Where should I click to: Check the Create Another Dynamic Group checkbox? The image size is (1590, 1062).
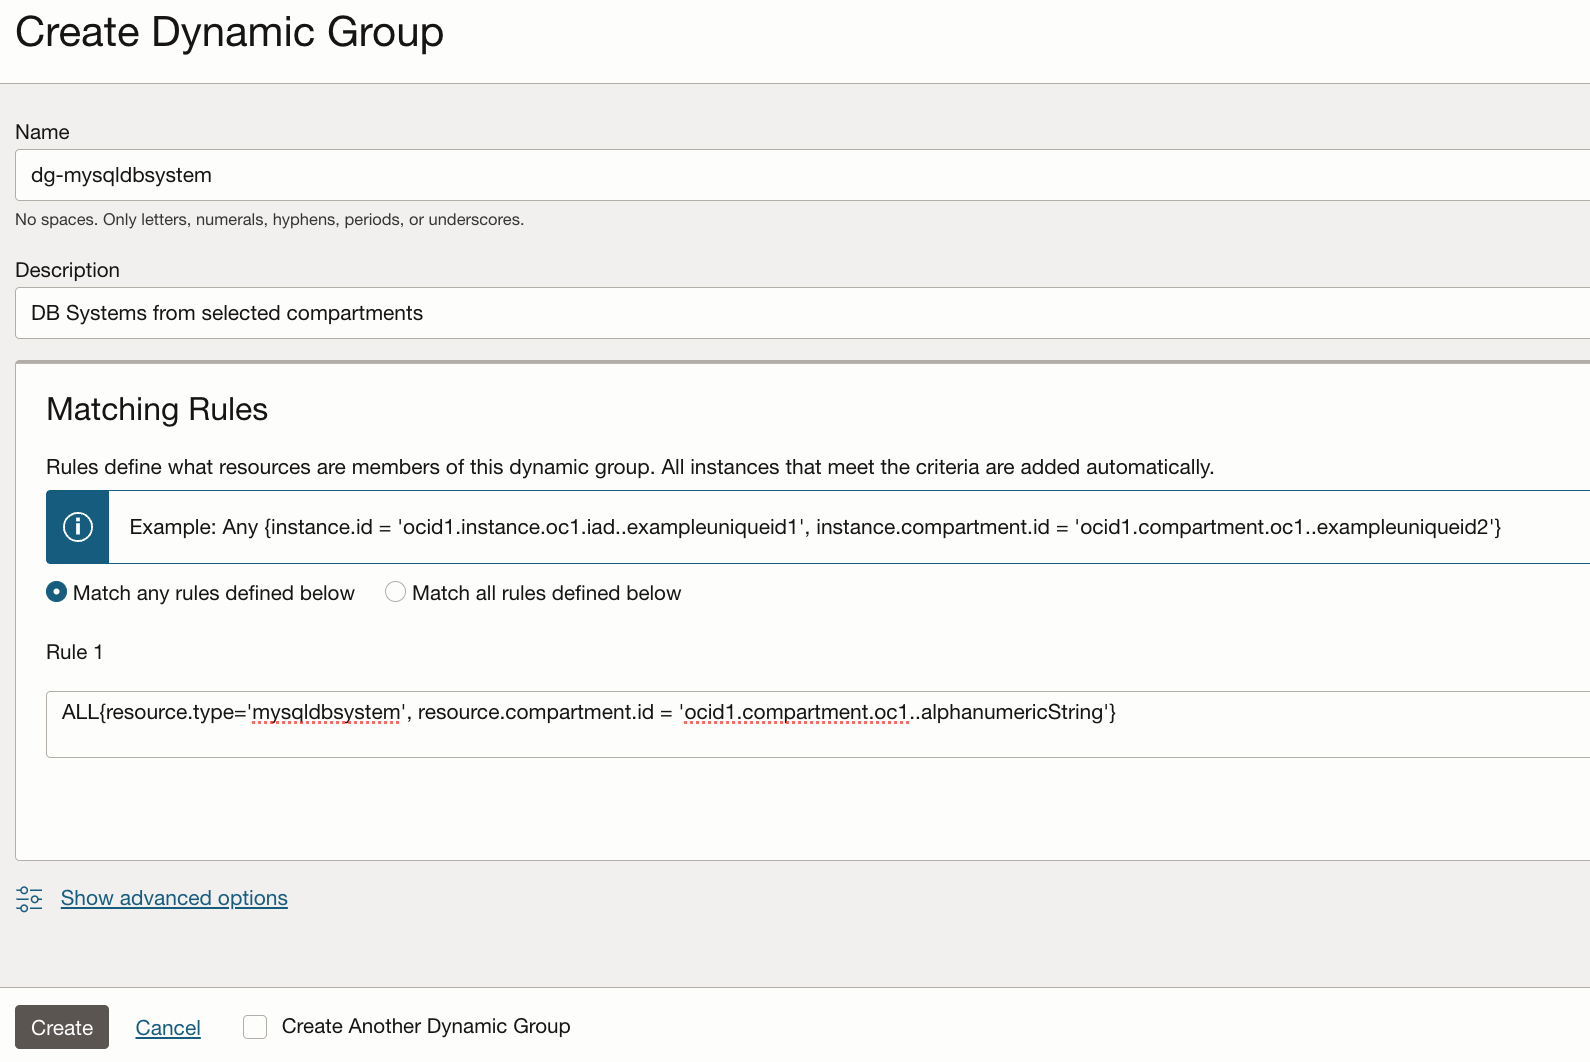click(255, 1027)
